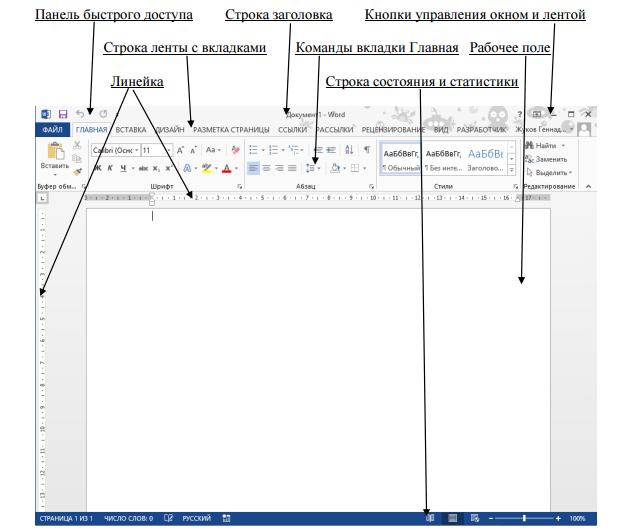Save the document from Quick Access Toolbar

click(x=63, y=114)
